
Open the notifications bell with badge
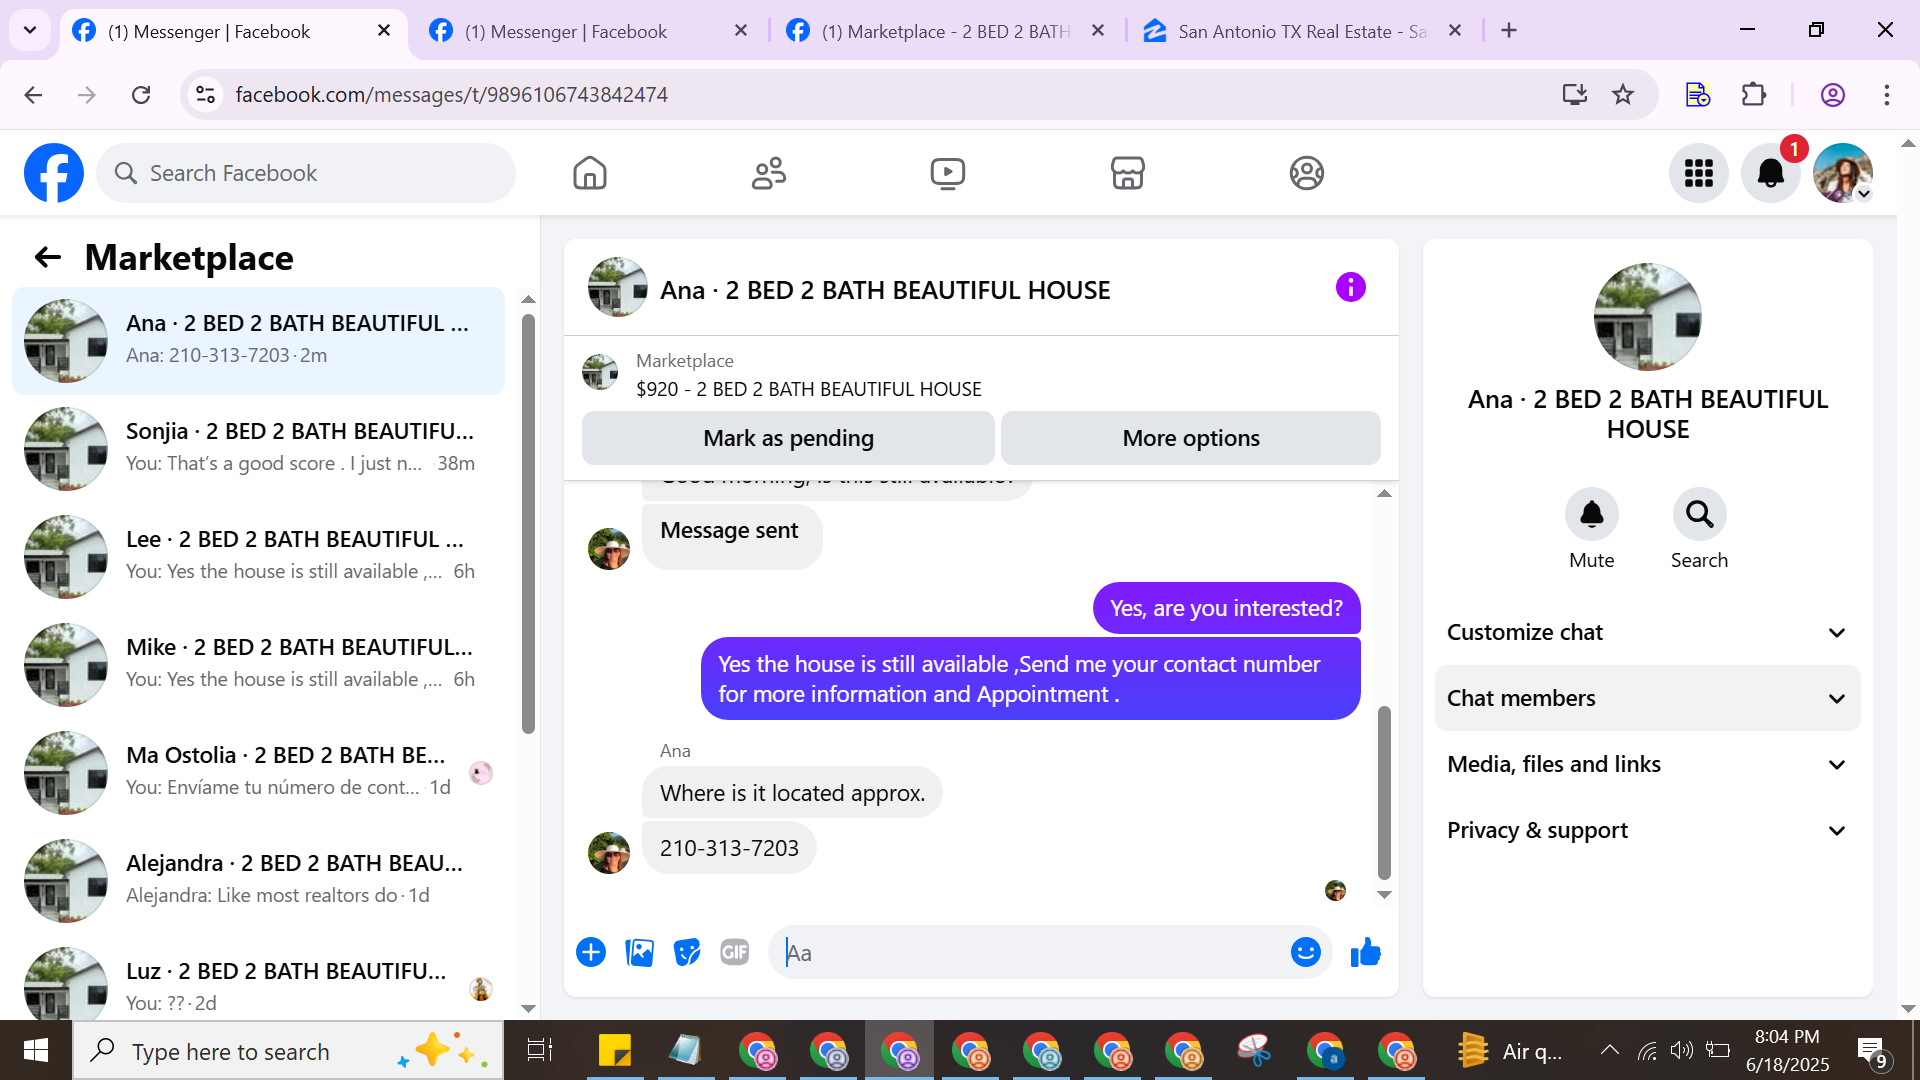click(1771, 173)
